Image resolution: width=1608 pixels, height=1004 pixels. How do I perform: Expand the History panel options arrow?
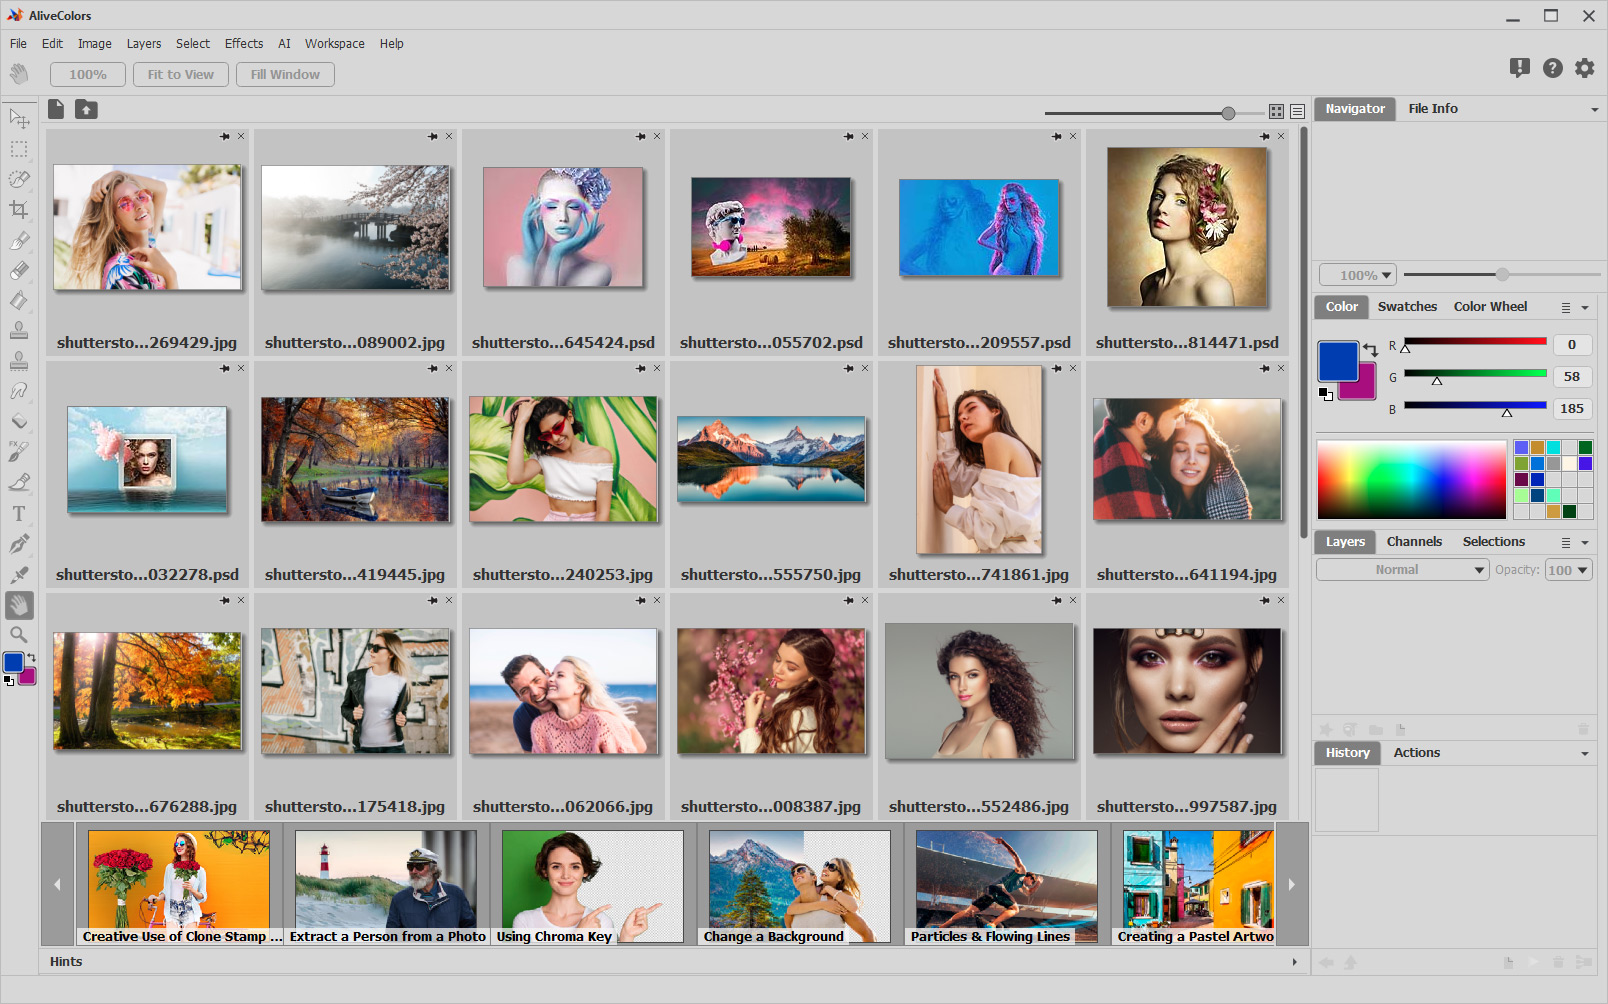tap(1585, 754)
